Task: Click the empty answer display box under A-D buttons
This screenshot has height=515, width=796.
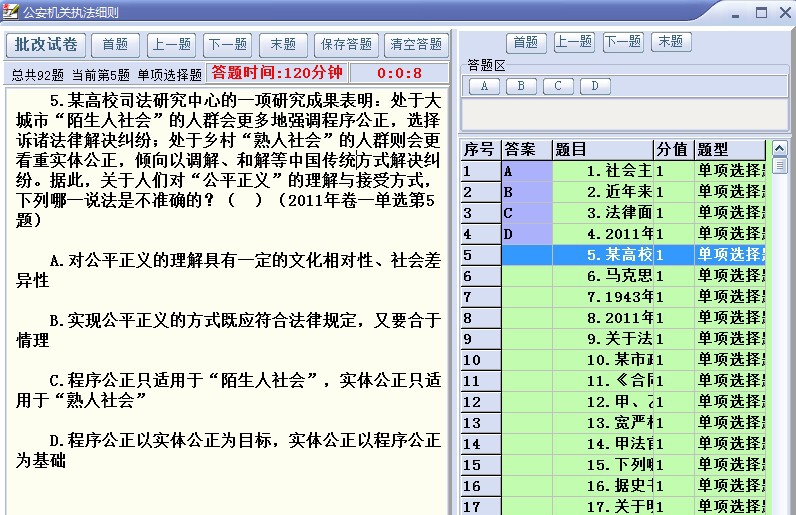Action: point(624,114)
